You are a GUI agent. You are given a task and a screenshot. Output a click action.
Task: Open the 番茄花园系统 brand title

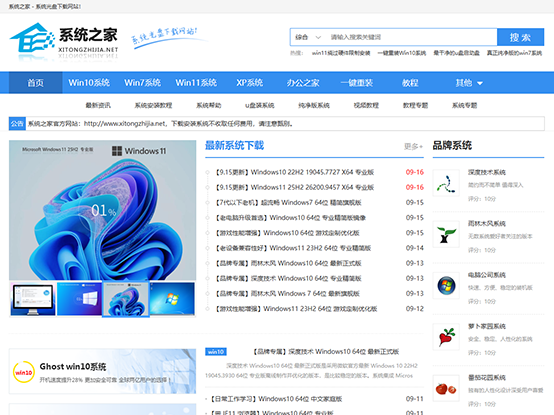pyautogui.click(x=487, y=378)
